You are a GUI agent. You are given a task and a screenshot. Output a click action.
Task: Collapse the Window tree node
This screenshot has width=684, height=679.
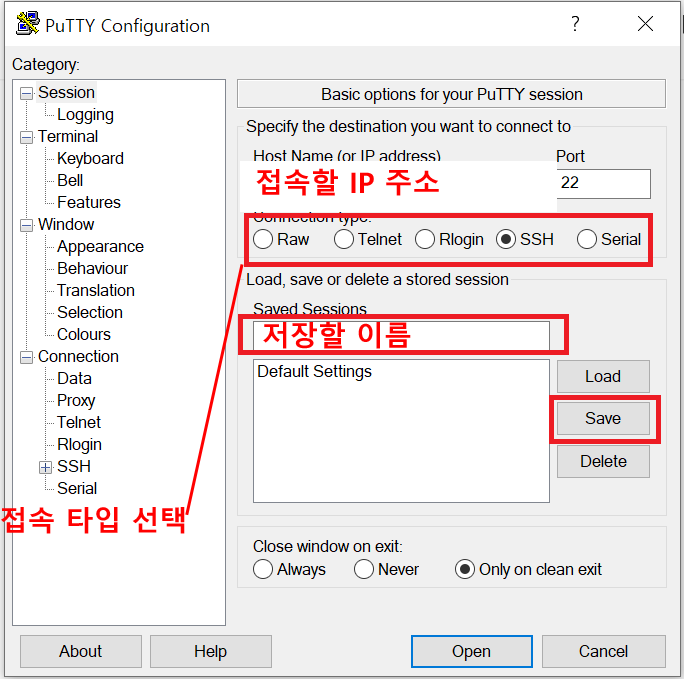coord(27,225)
